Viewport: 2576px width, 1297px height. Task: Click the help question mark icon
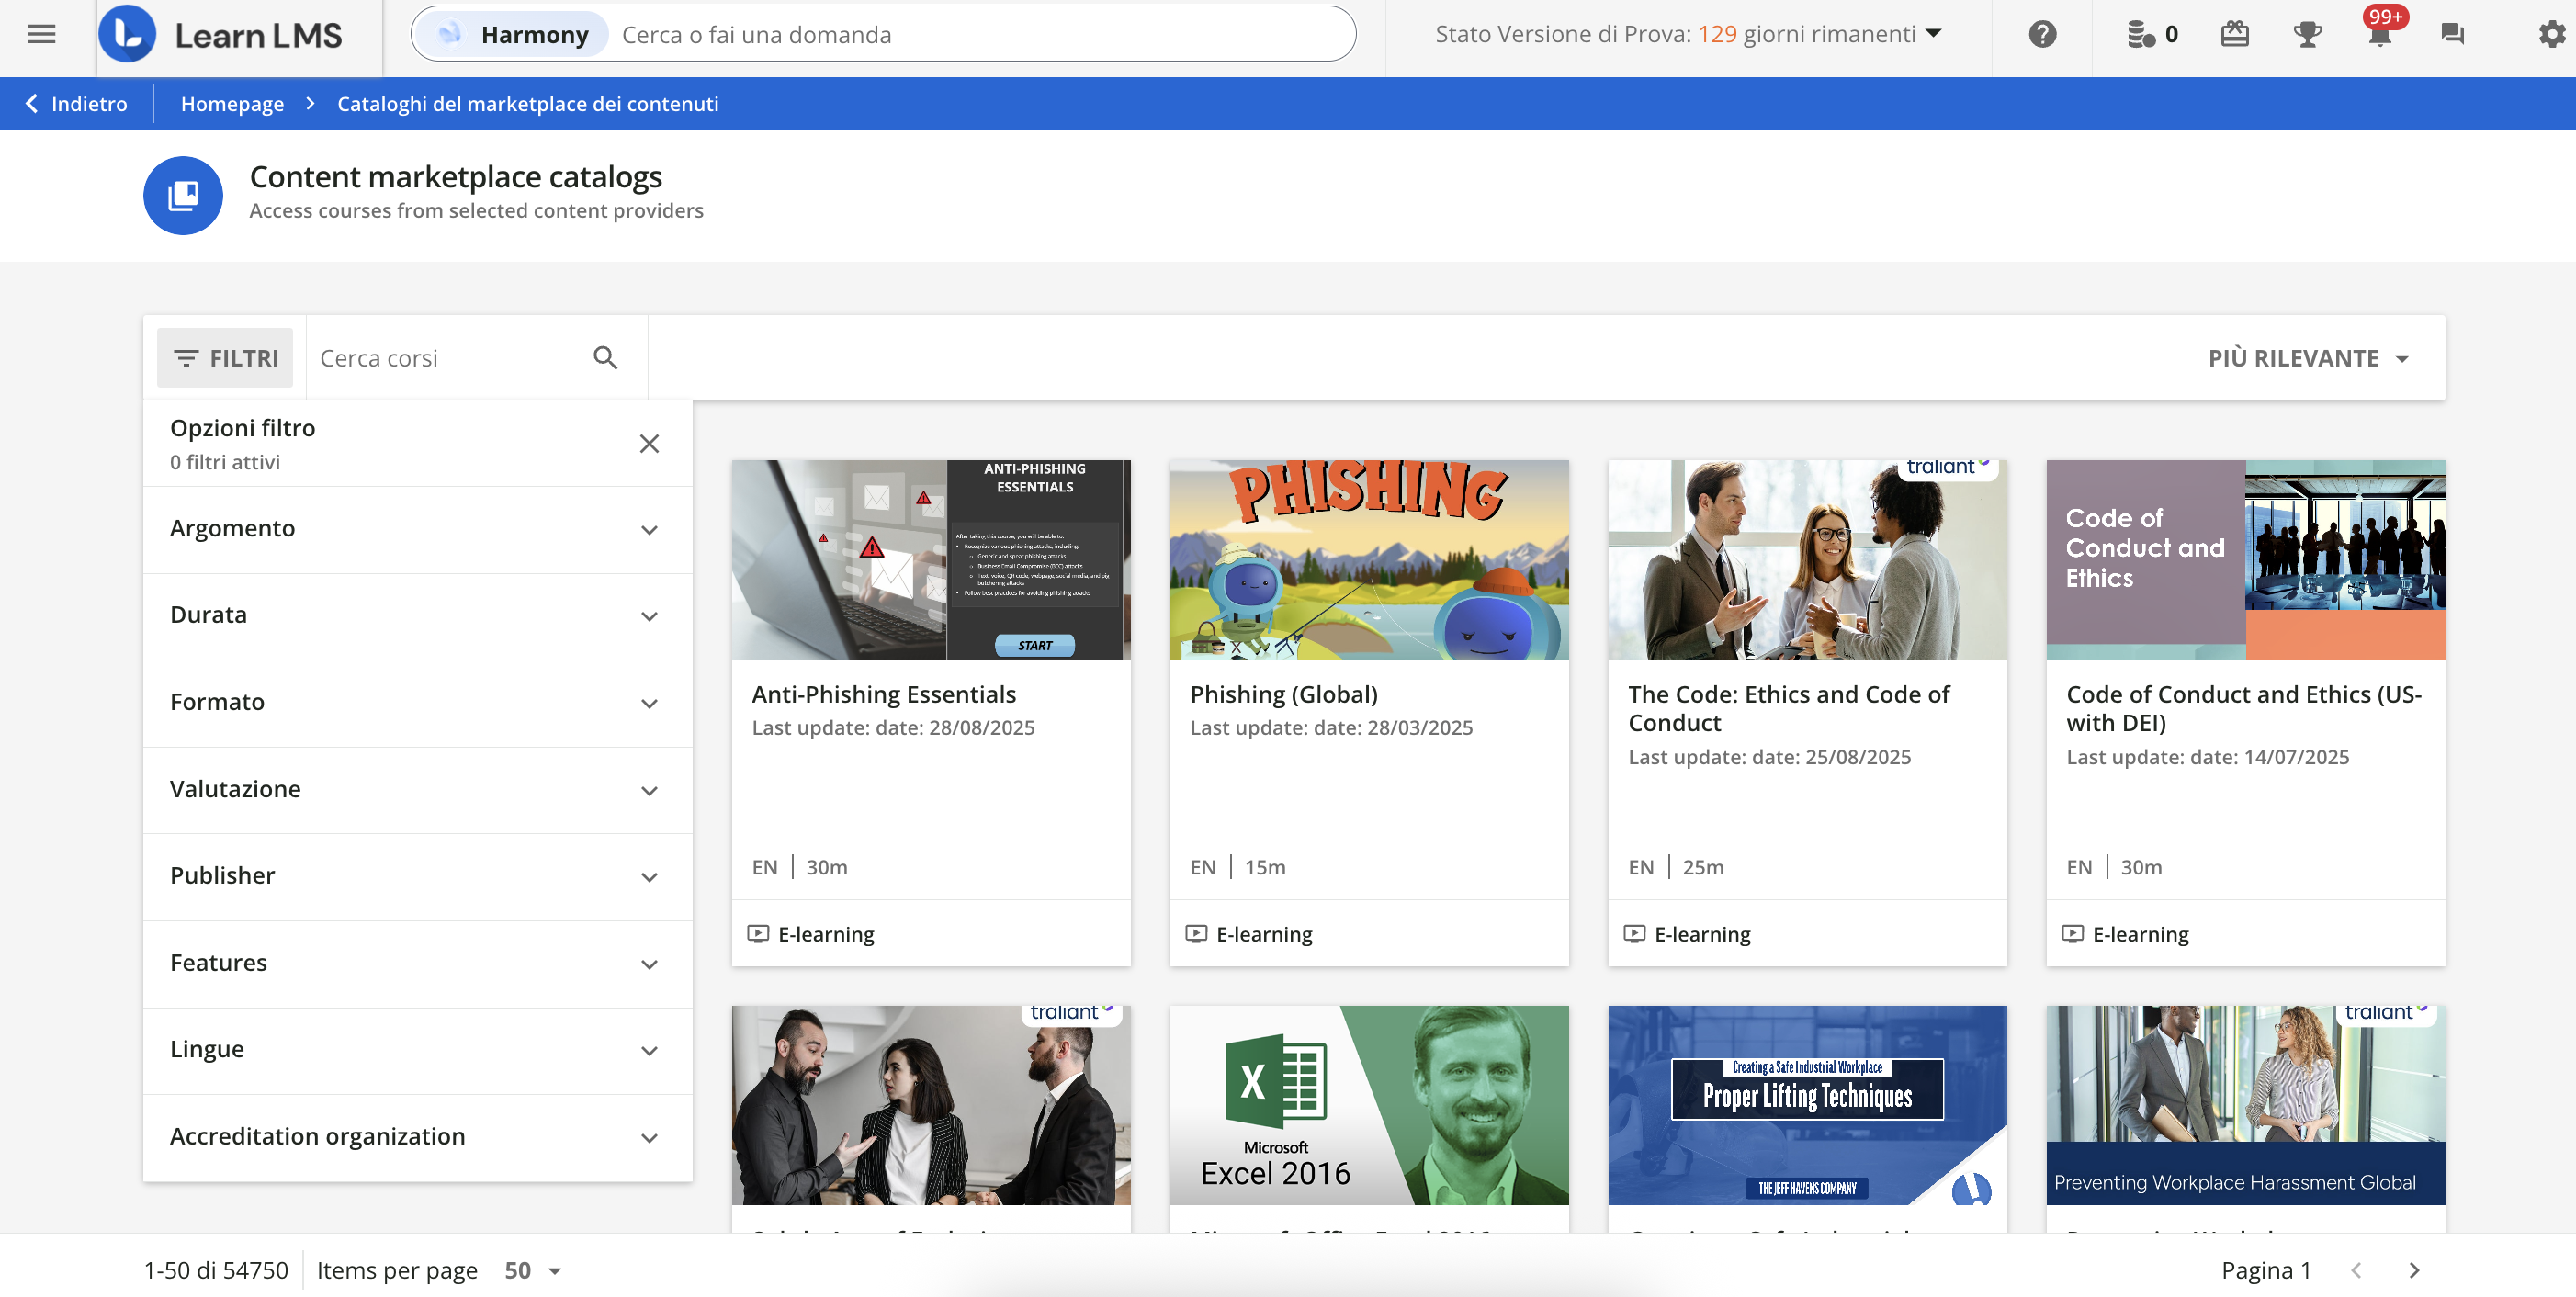(x=2042, y=35)
